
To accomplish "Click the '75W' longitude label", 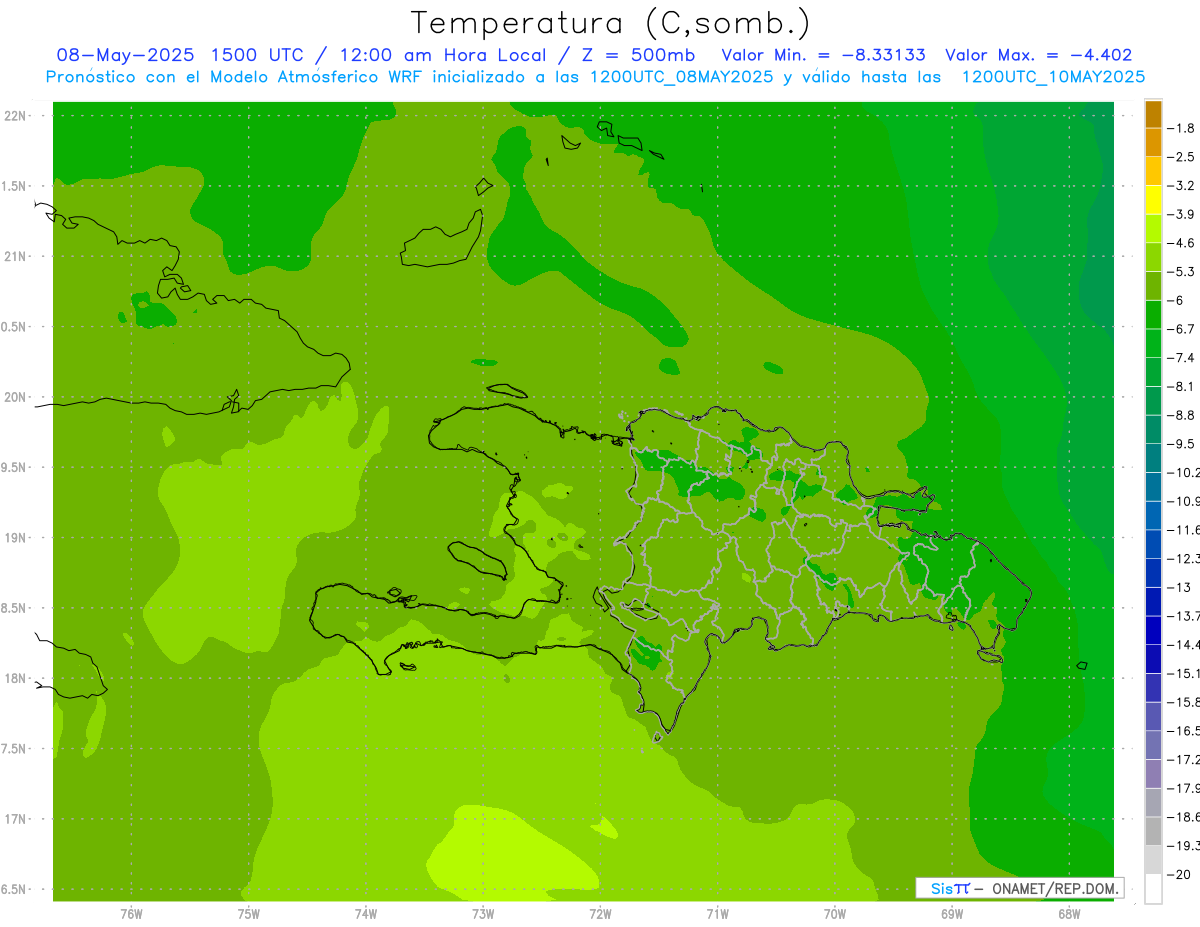I will (249, 912).
